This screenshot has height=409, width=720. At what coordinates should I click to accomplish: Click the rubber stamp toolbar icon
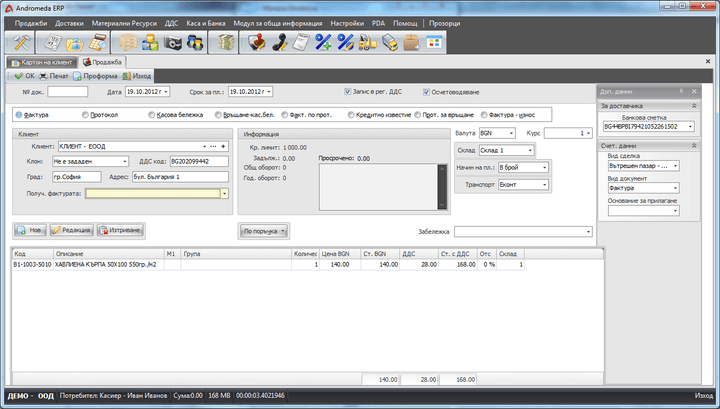pyautogui.click(x=257, y=43)
